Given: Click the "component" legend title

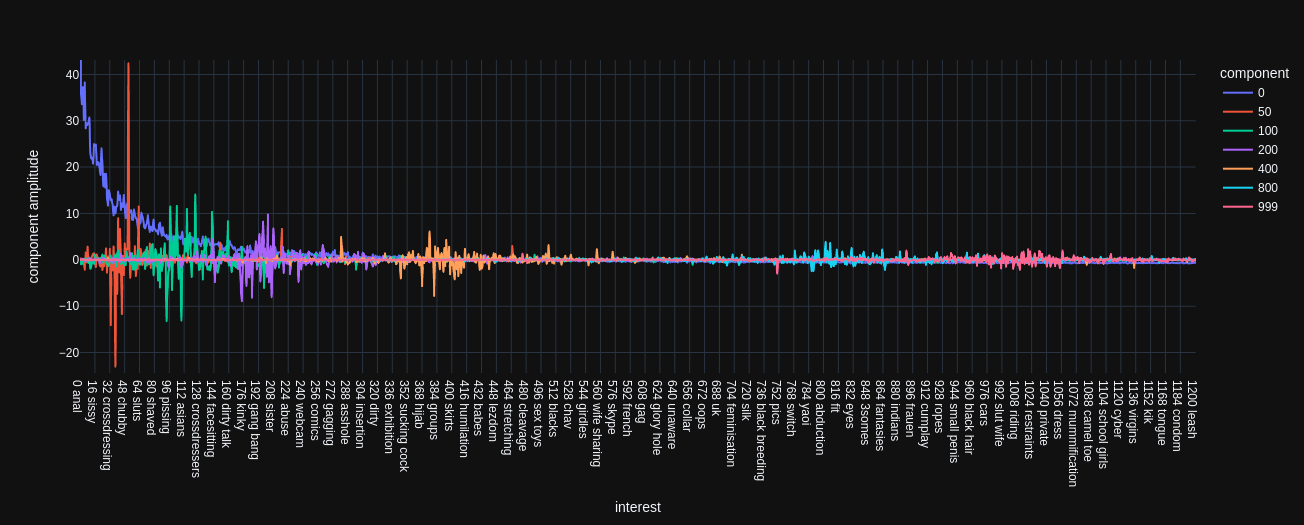Looking at the screenshot, I should click(x=1253, y=73).
